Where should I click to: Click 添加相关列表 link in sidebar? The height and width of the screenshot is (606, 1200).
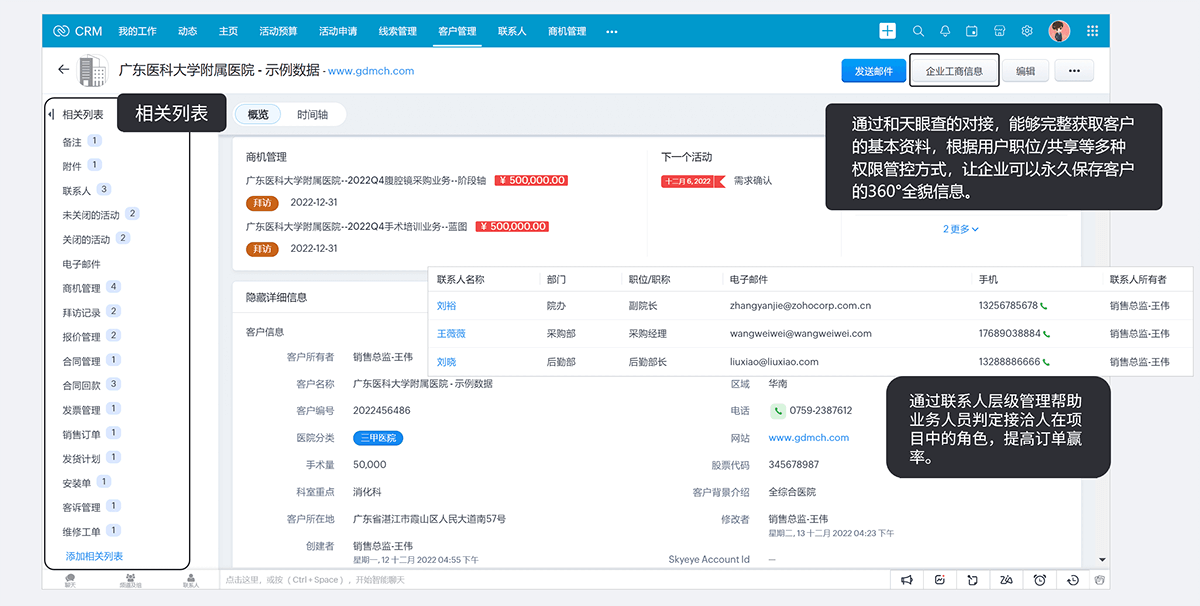[x=94, y=556]
